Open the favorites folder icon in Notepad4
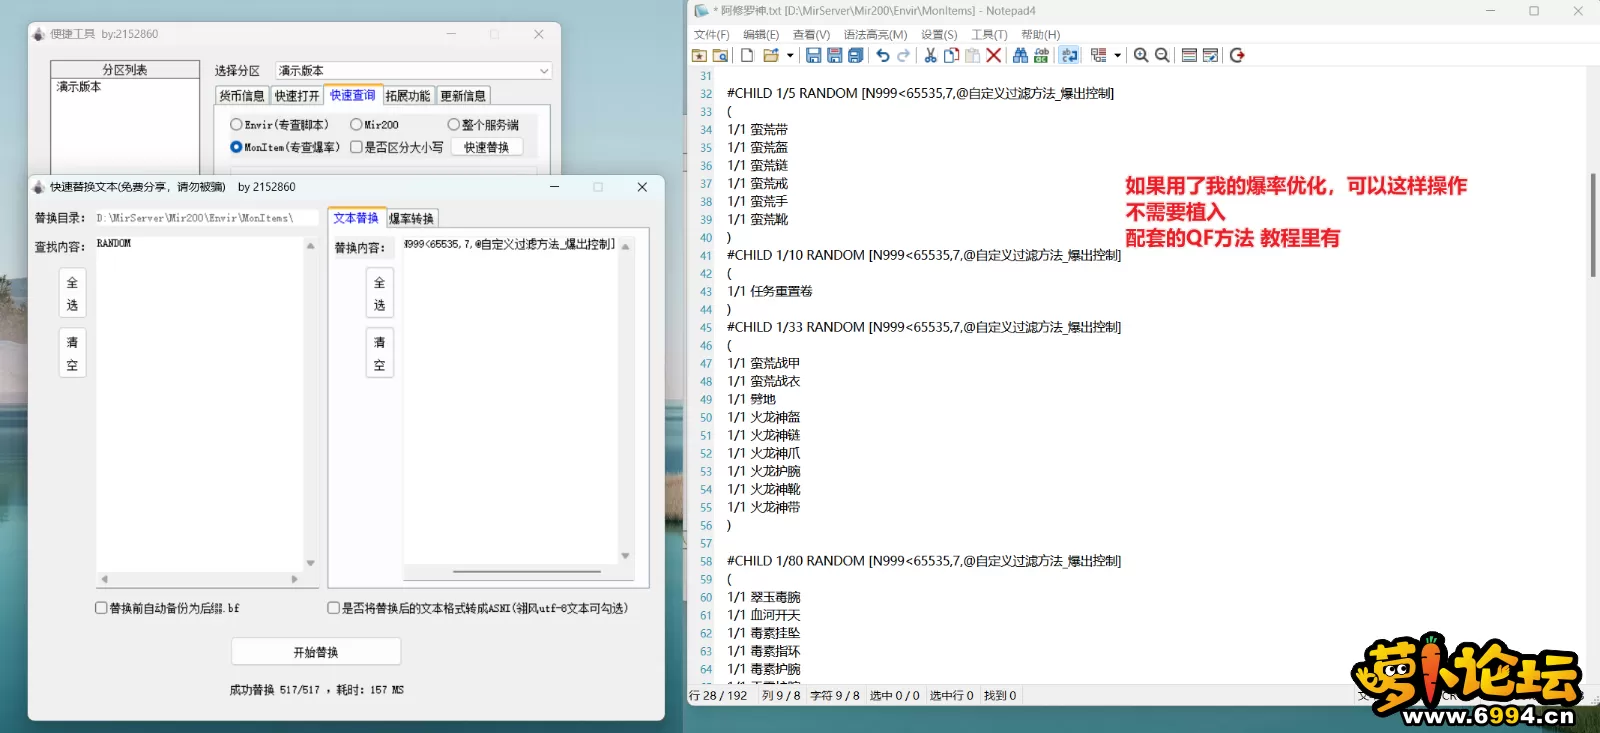The height and width of the screenshot is (733, 1600). [699, 55]
